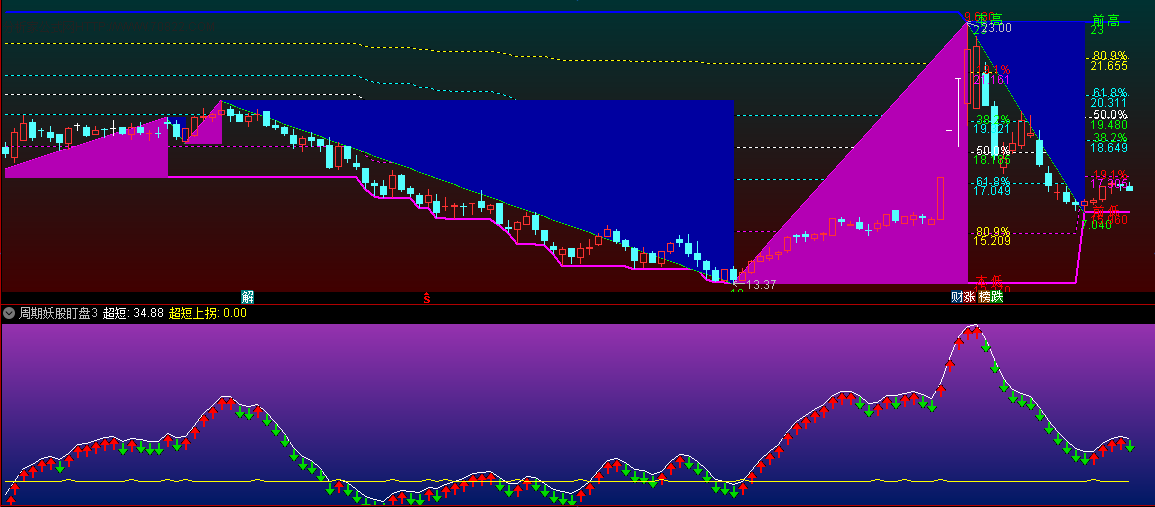Screen dimensions: 1155x507
Task: Open the 涨 marker icon
Action: pos(969,297)
